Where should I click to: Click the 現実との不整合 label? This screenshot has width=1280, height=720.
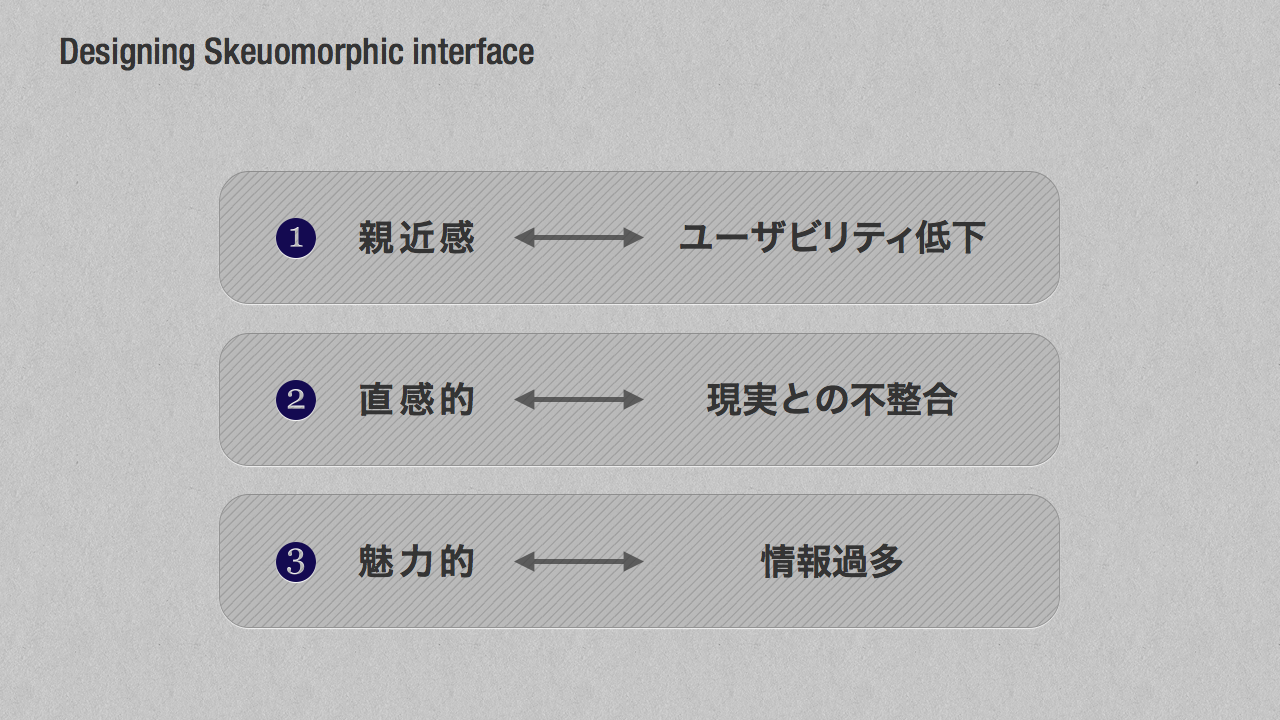(x=832, y=400)
